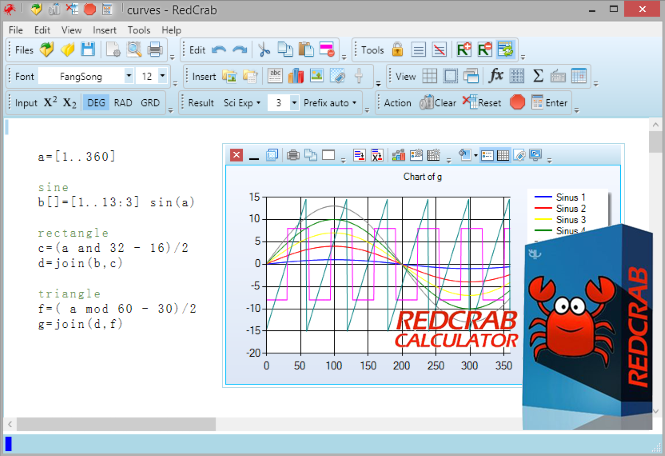Click the fx function icon
The width and height of the screenshot is (665, 456).
[x=495, y=76]
